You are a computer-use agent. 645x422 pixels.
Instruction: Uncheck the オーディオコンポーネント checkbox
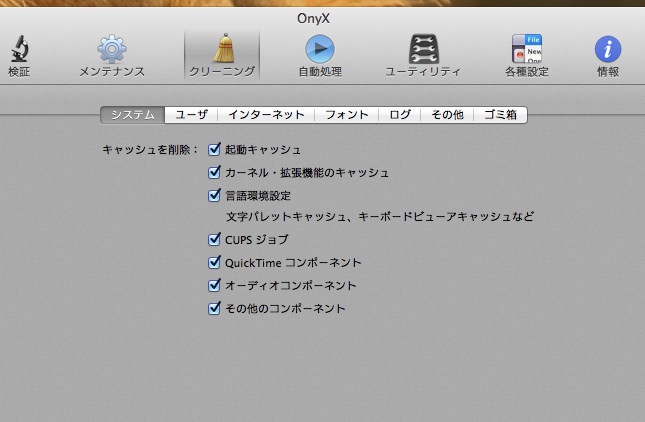click(214, 285)
